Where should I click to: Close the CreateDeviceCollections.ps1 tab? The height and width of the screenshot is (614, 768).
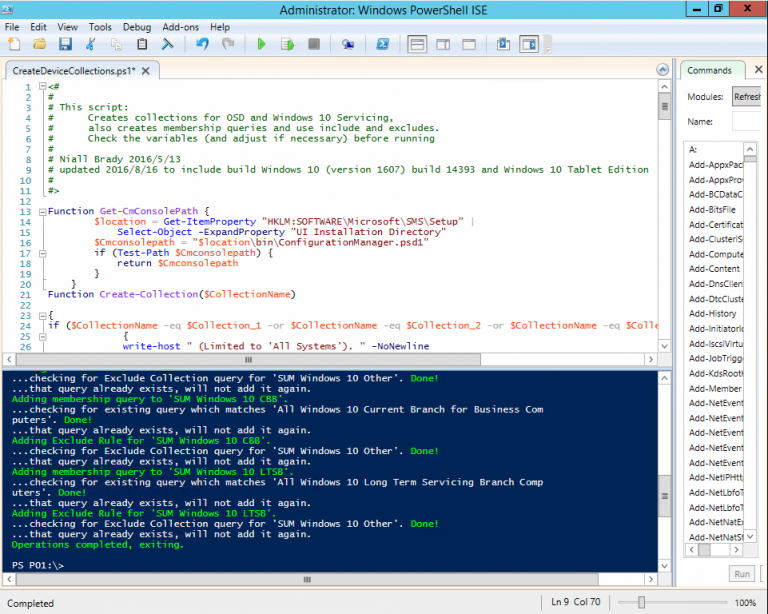pos(145,71)
